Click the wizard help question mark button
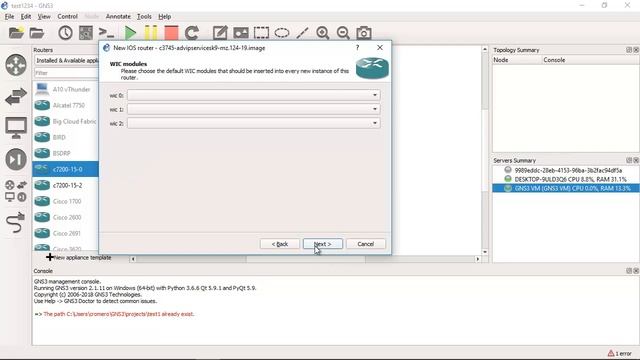The width and height of the screenshot is (640, 360). (357, 48)
